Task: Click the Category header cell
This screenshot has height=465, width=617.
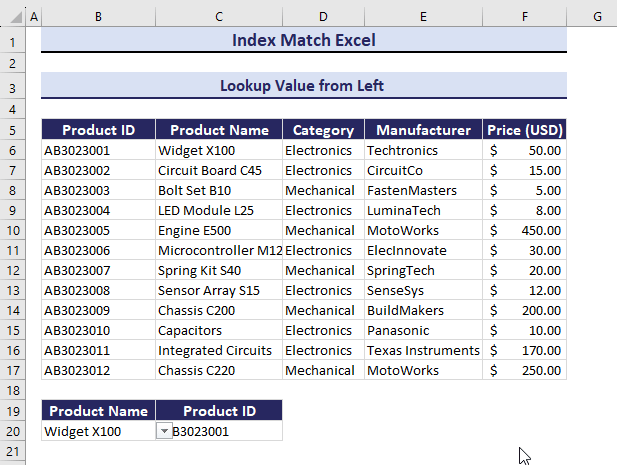Action: click(322, 130)
